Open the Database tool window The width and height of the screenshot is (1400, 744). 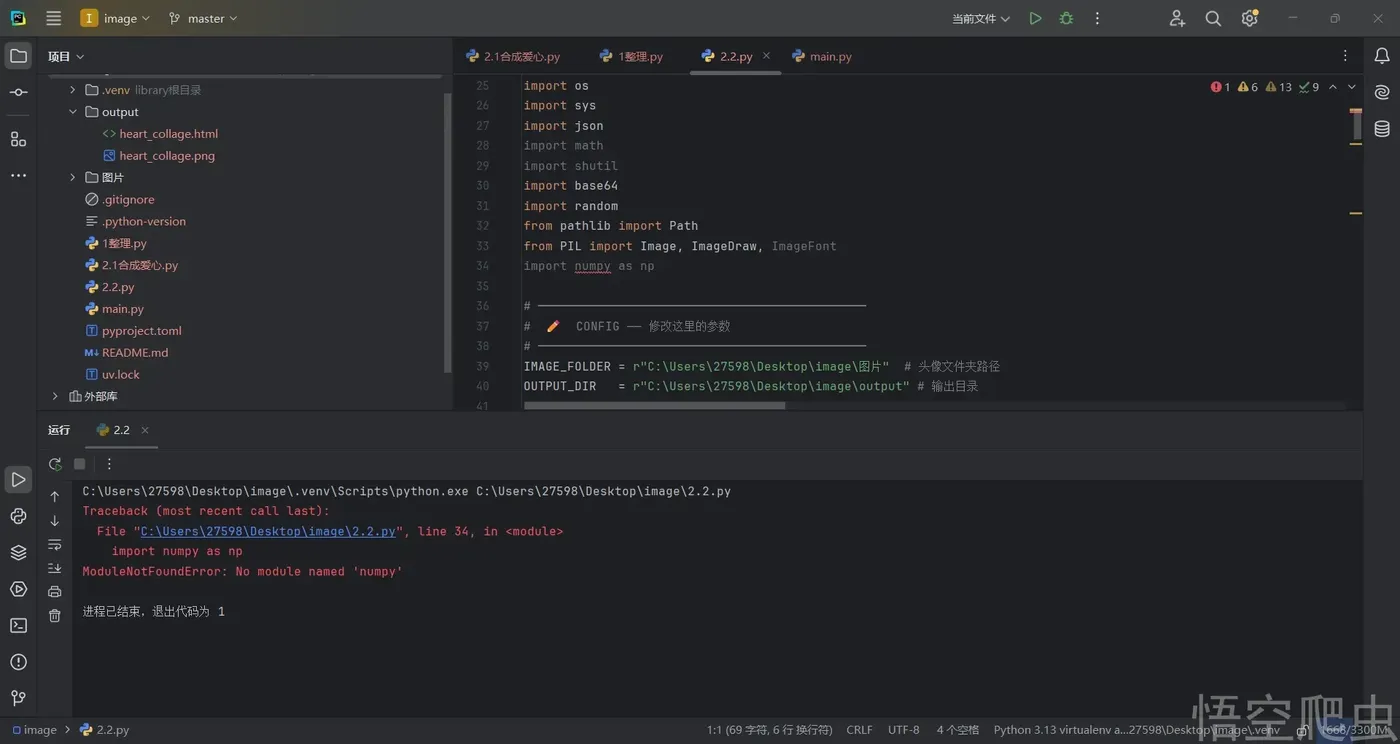[x=1382, y=128]
